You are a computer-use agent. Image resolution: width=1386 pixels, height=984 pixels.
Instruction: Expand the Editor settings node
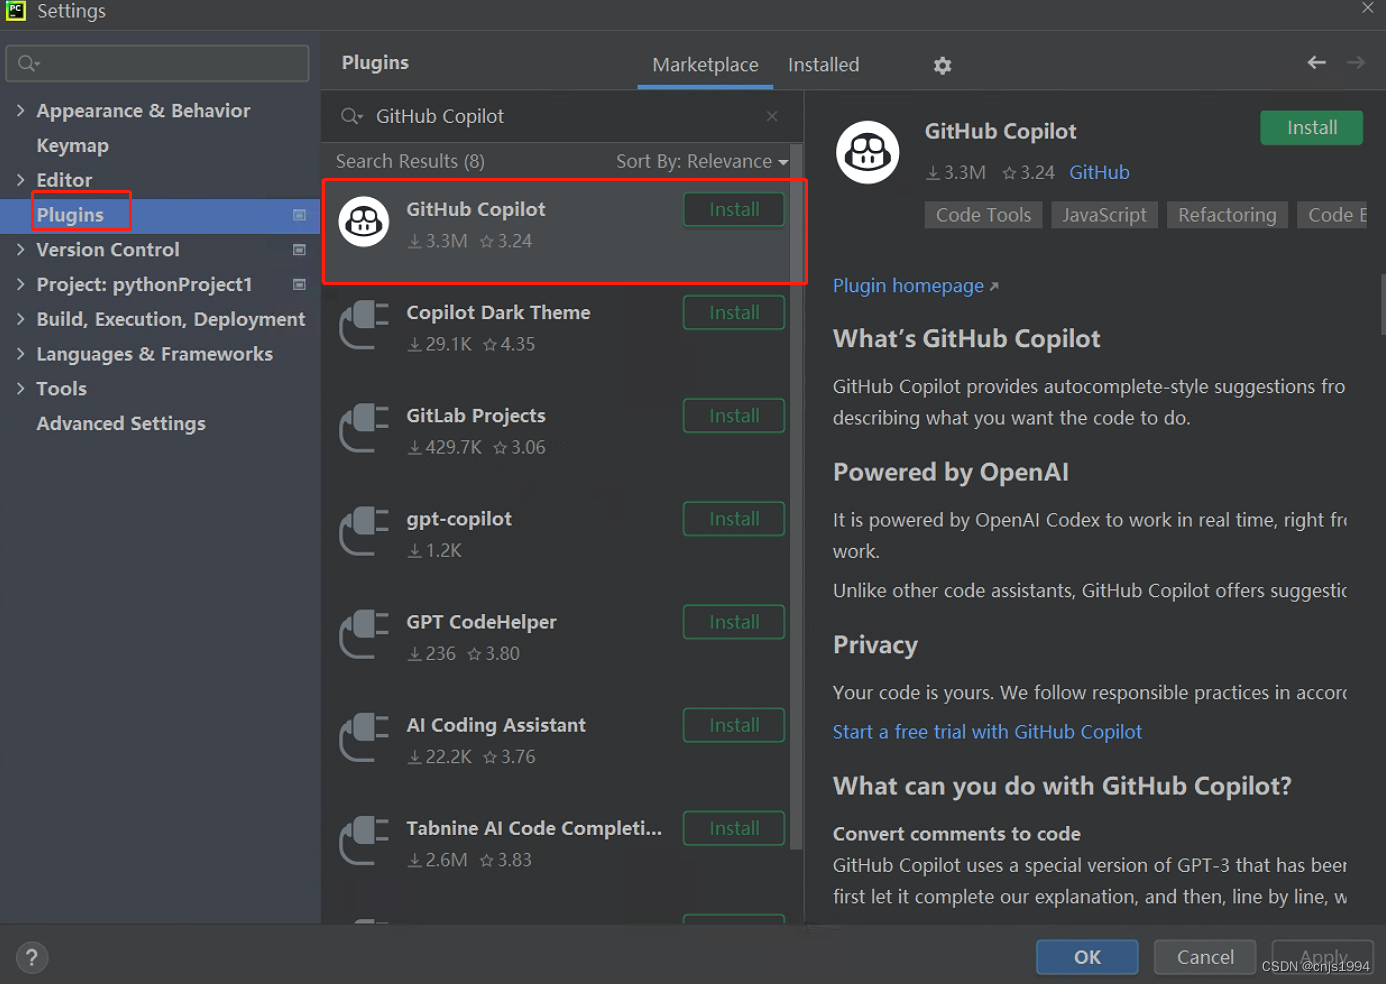[x=20, y=180]
